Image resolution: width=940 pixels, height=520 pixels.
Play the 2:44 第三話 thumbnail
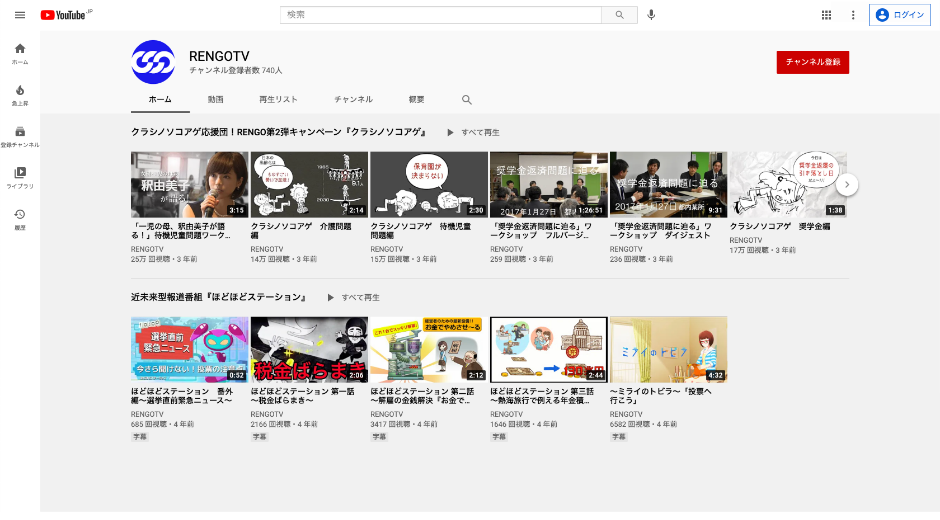(549, 350)
